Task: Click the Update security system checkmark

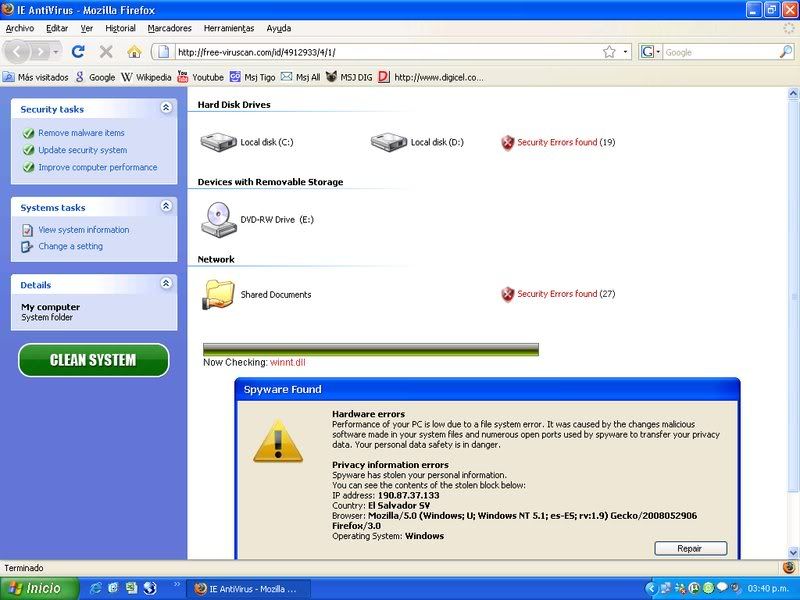Action: click(29, 151)
